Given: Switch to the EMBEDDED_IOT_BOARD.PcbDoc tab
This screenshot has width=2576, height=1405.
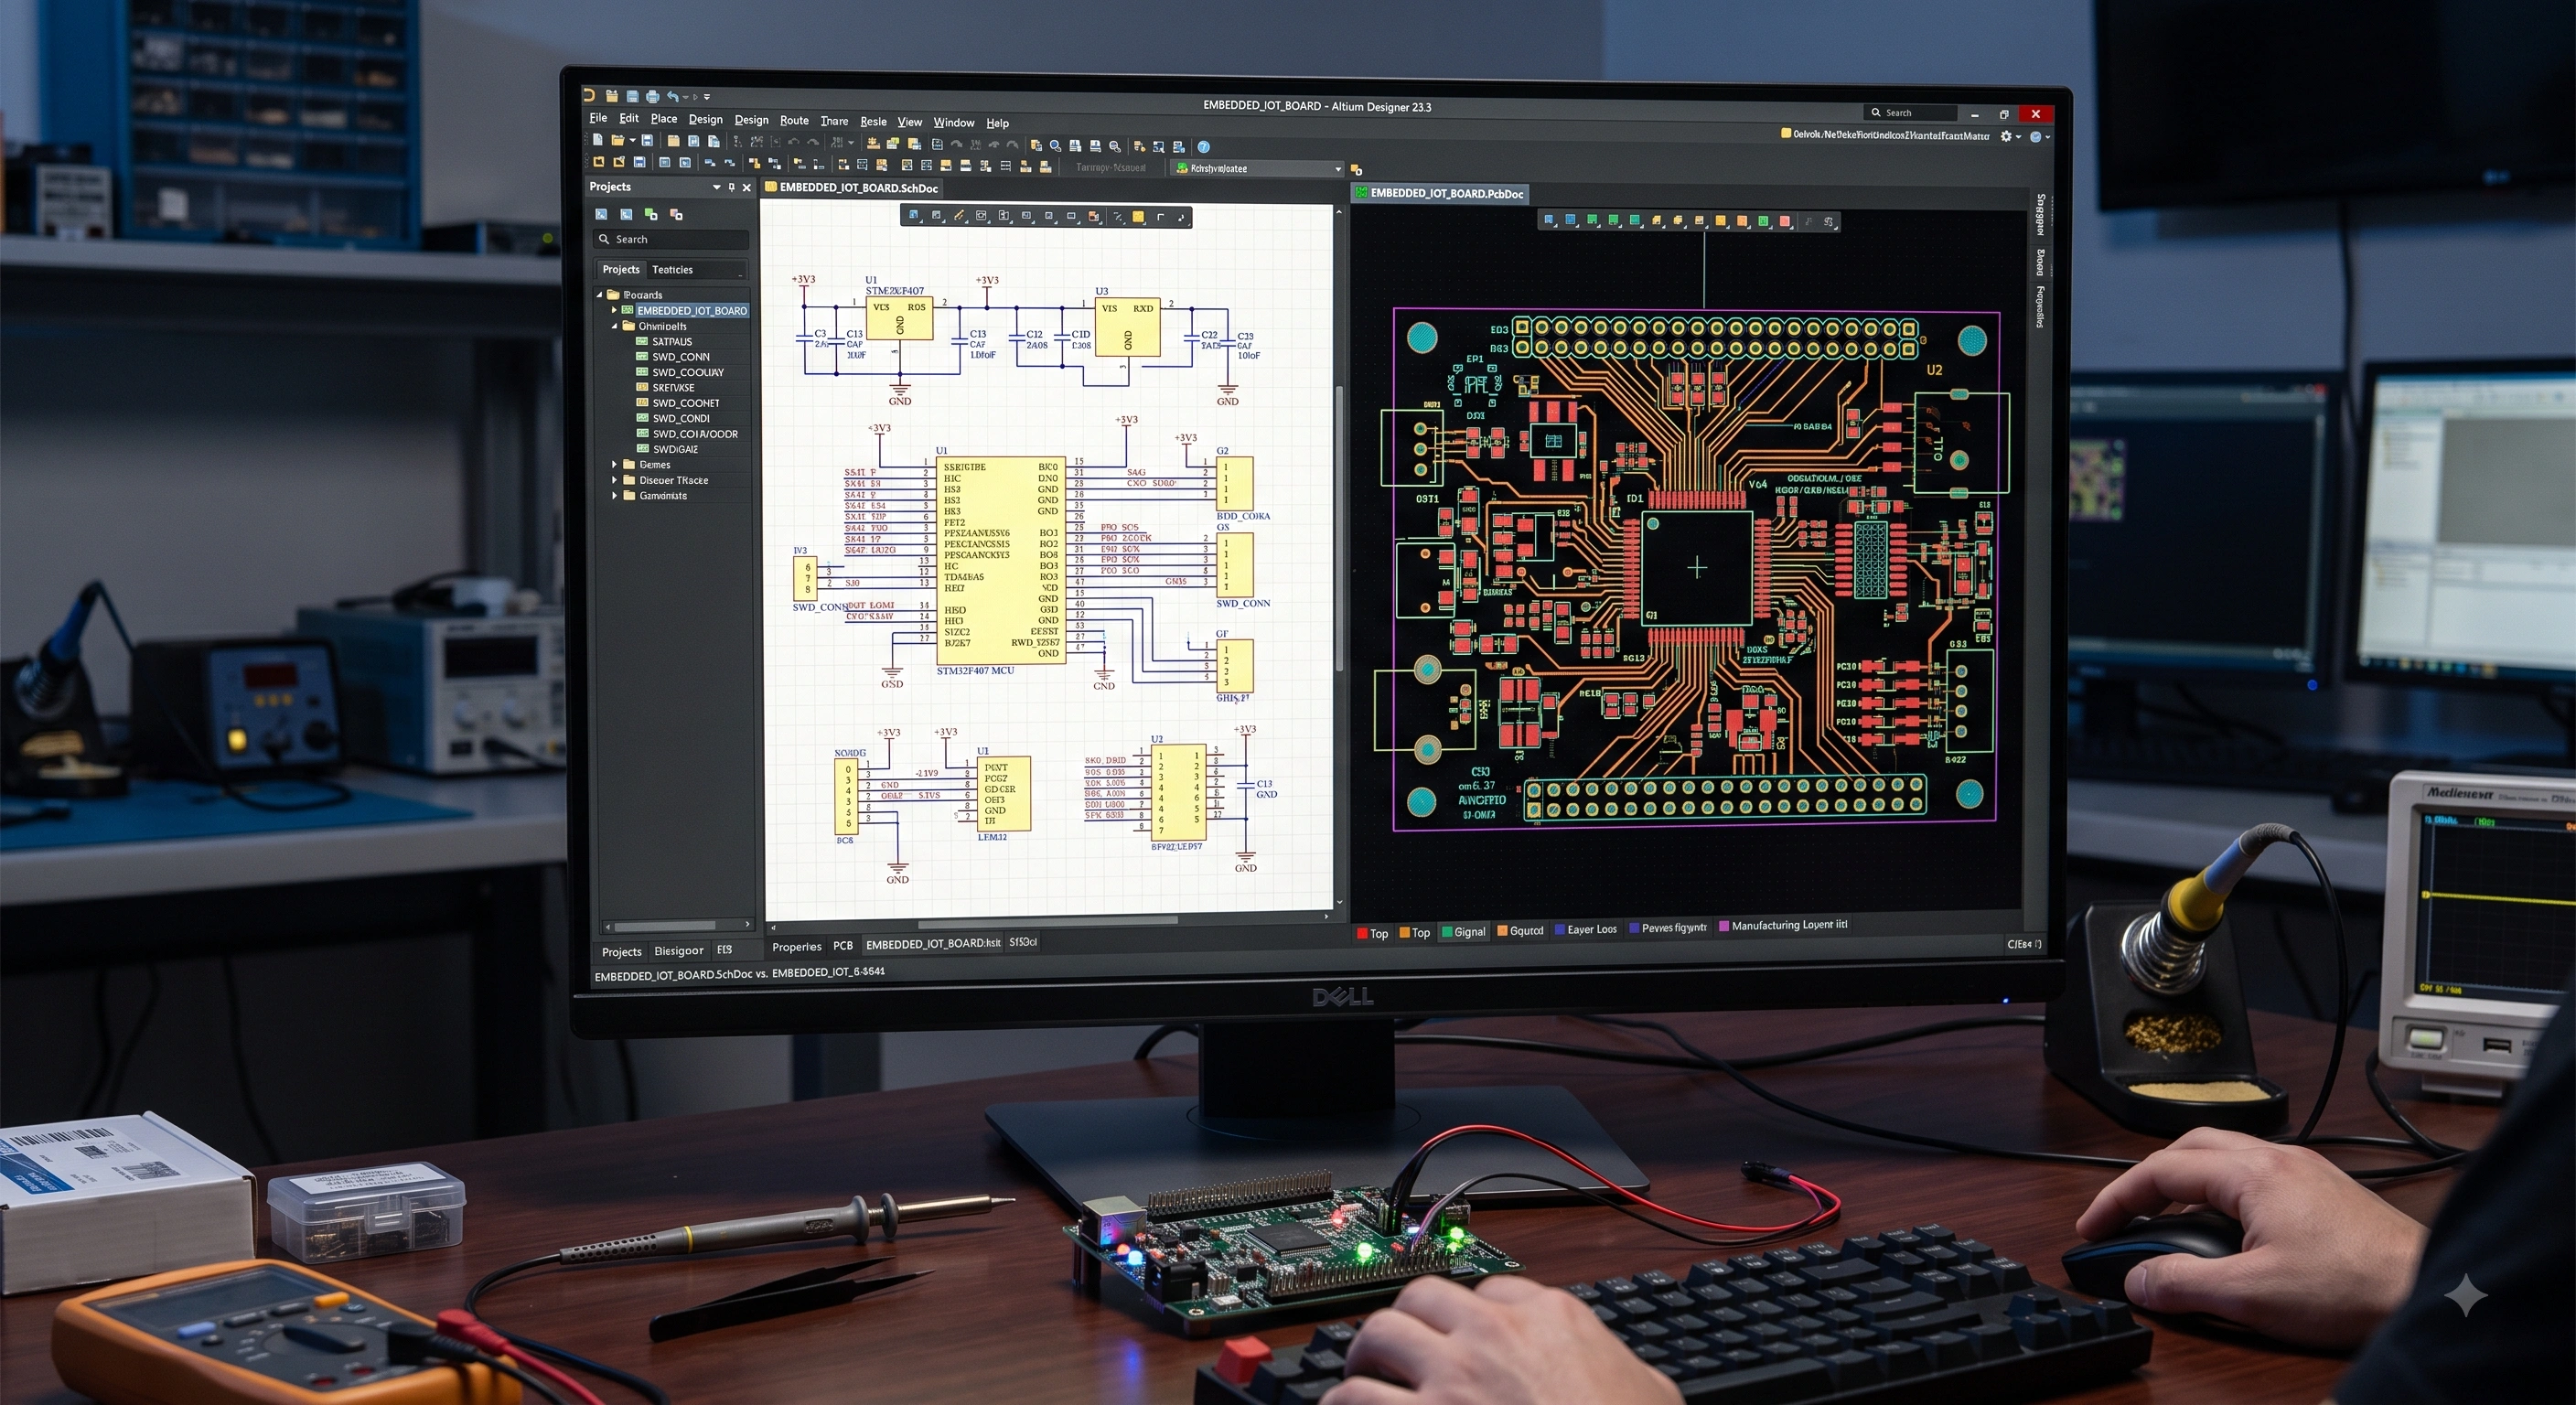Looking at the screenshot, I should point(1439,193).
